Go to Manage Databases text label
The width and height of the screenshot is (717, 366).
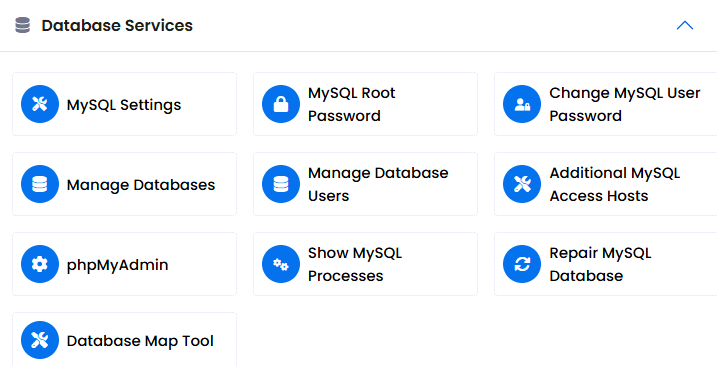141,185
